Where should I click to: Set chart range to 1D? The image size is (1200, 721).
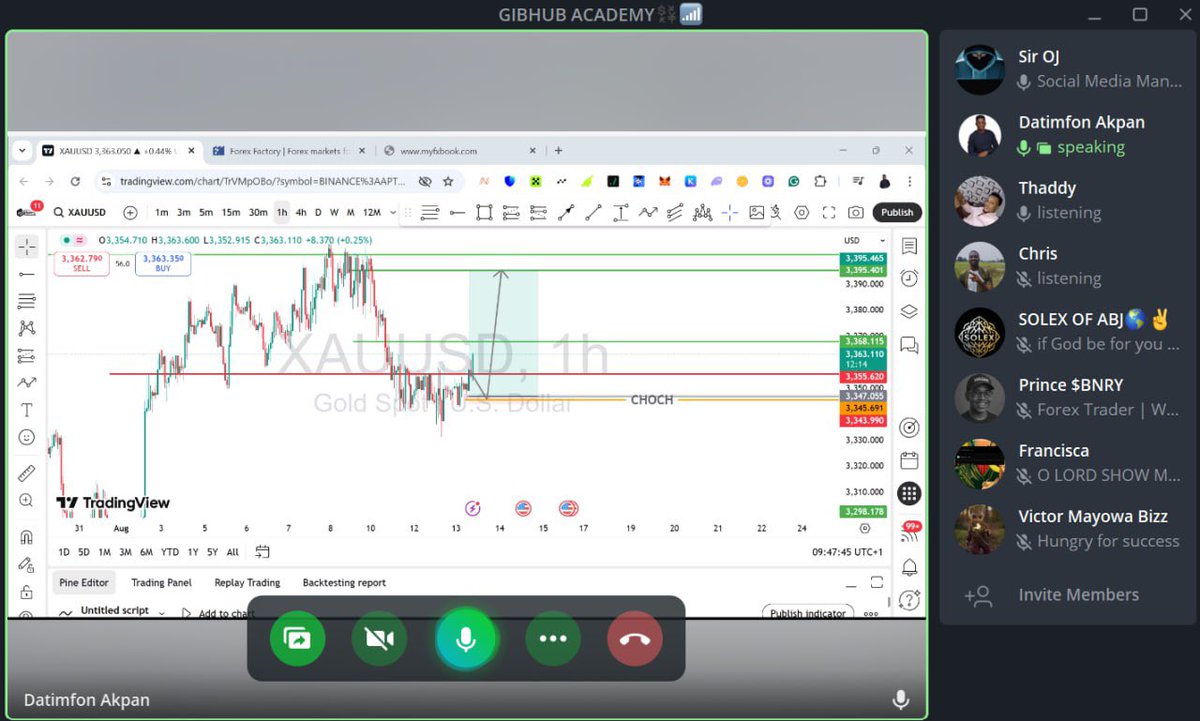click(x=64, y=552)
